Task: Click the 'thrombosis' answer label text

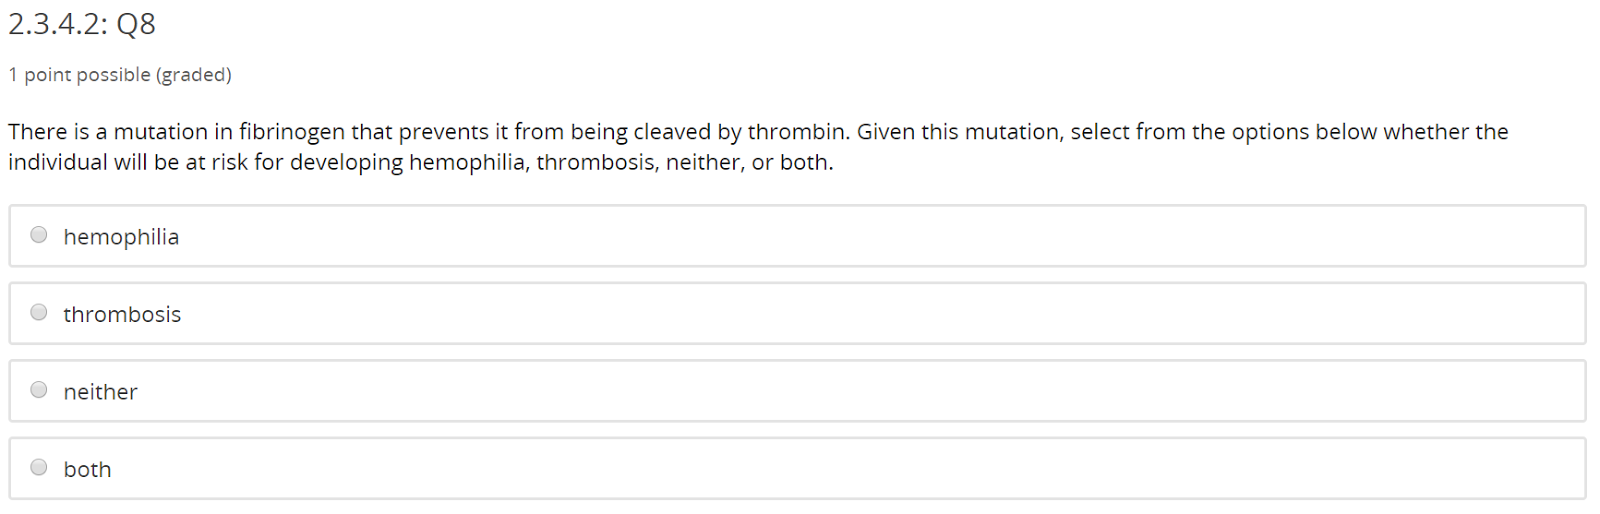Action: click(x=122, y=314)
